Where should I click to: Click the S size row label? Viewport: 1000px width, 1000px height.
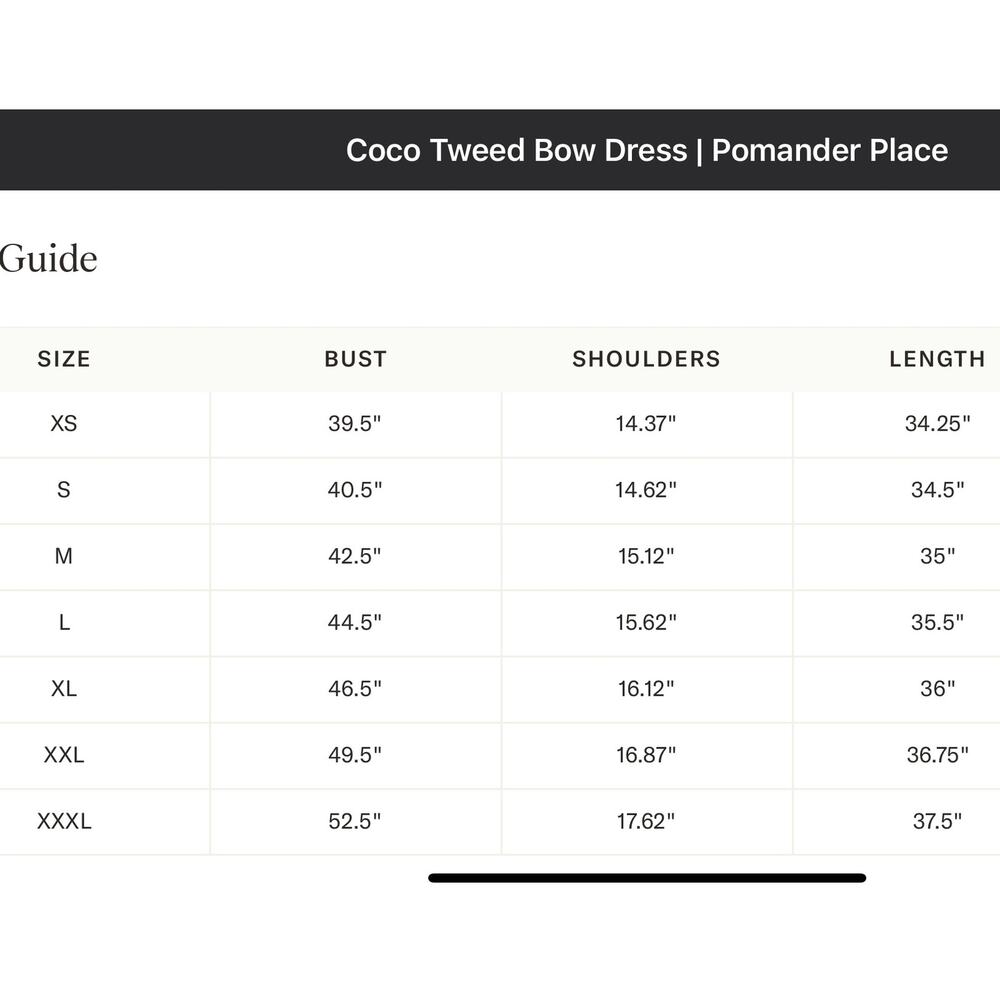[x=64, y=490]
